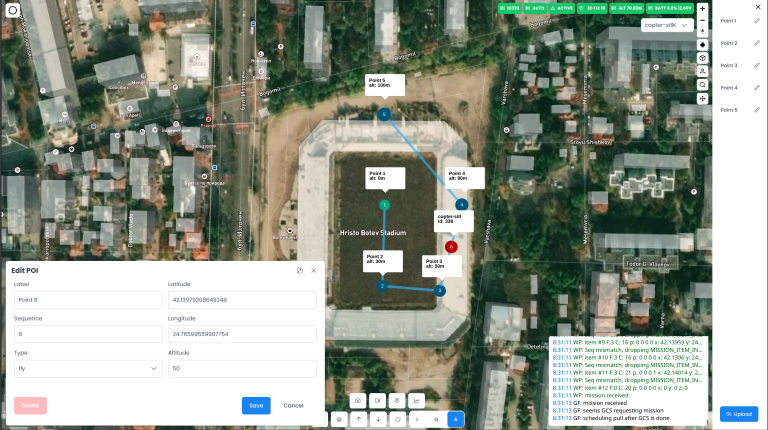Edit Point 5 with its pencil icon
Image resolution: width=768 pixels, height=430 pixels.
[757, 110]
